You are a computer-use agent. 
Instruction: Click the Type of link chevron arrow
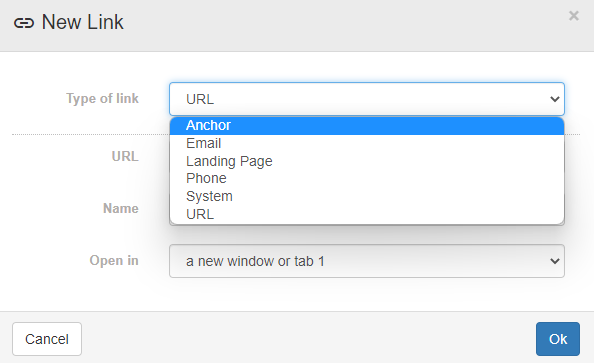point(555,99)
